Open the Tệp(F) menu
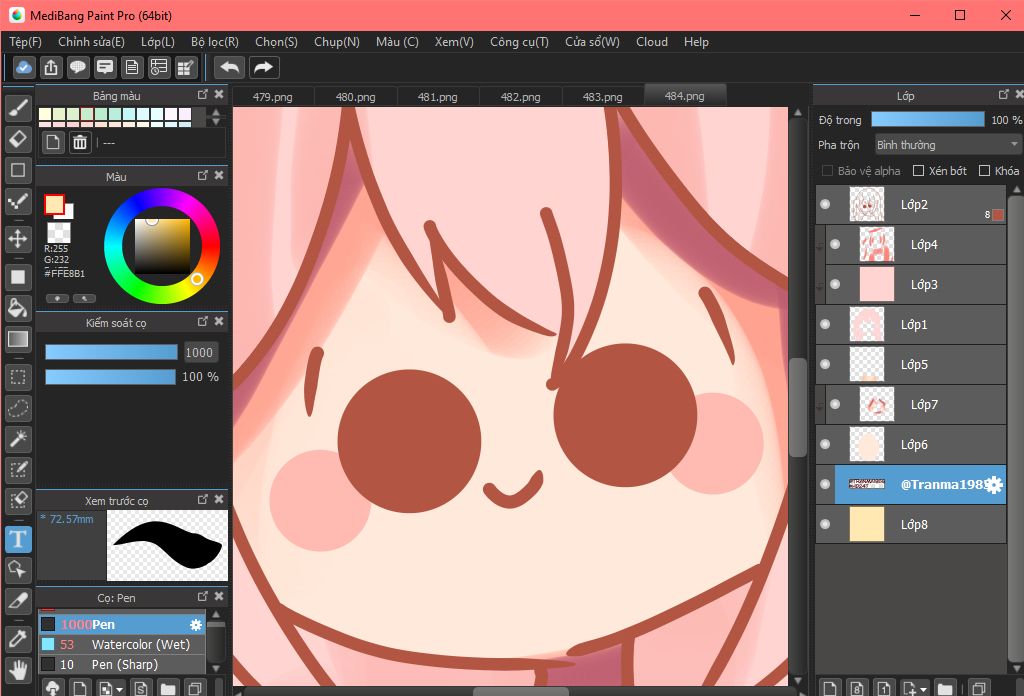 click(x=25, y=42)
